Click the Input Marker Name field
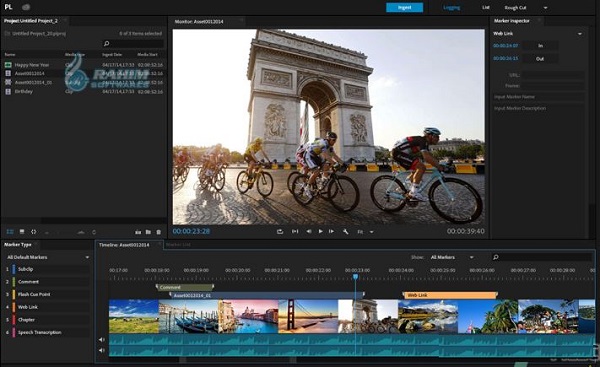The image size is (600, 367). click(x=538, y=97)
